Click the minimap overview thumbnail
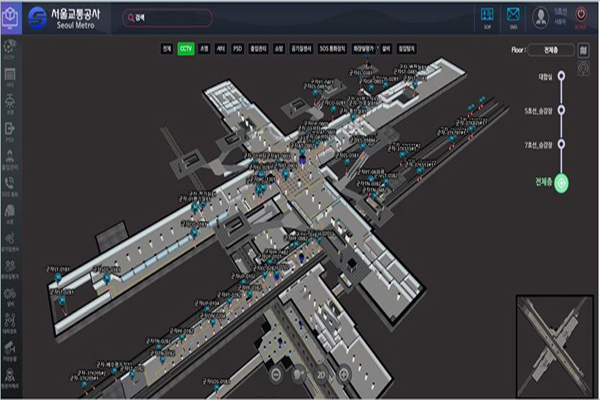This screenshot has height=400, width=600. pyautogui.click(x=555, y=343)
